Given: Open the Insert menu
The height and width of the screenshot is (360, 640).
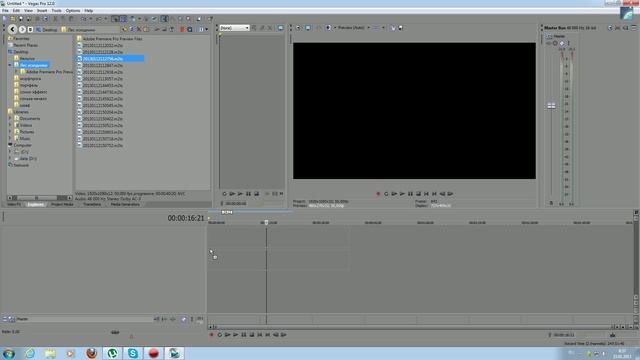Looking at the screenshot, I should pos(42,11).
